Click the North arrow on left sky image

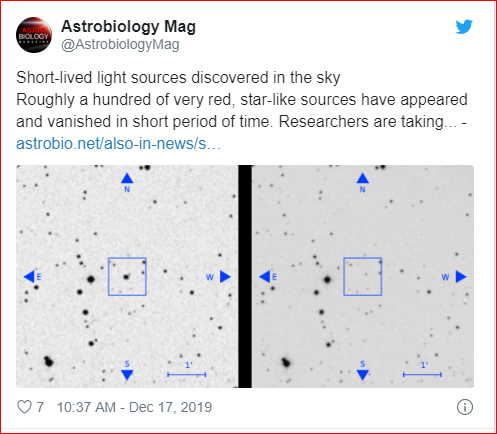127,178
